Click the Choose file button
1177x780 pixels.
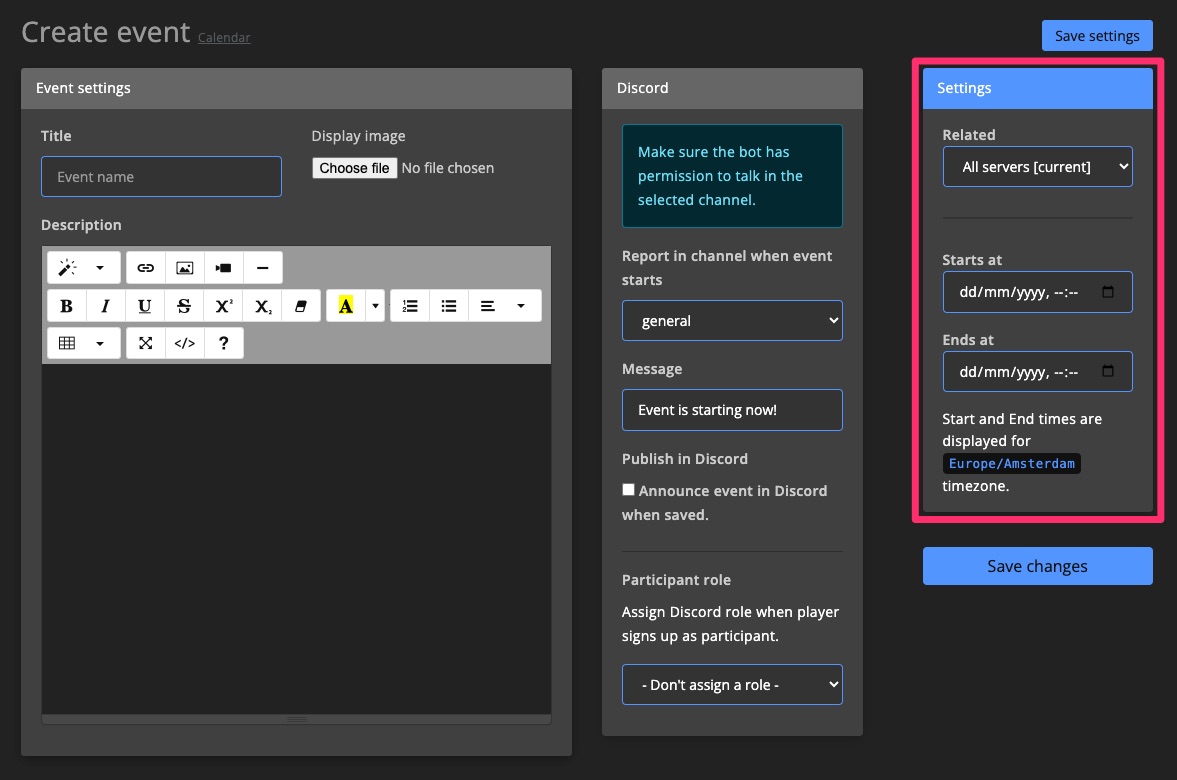355,168
